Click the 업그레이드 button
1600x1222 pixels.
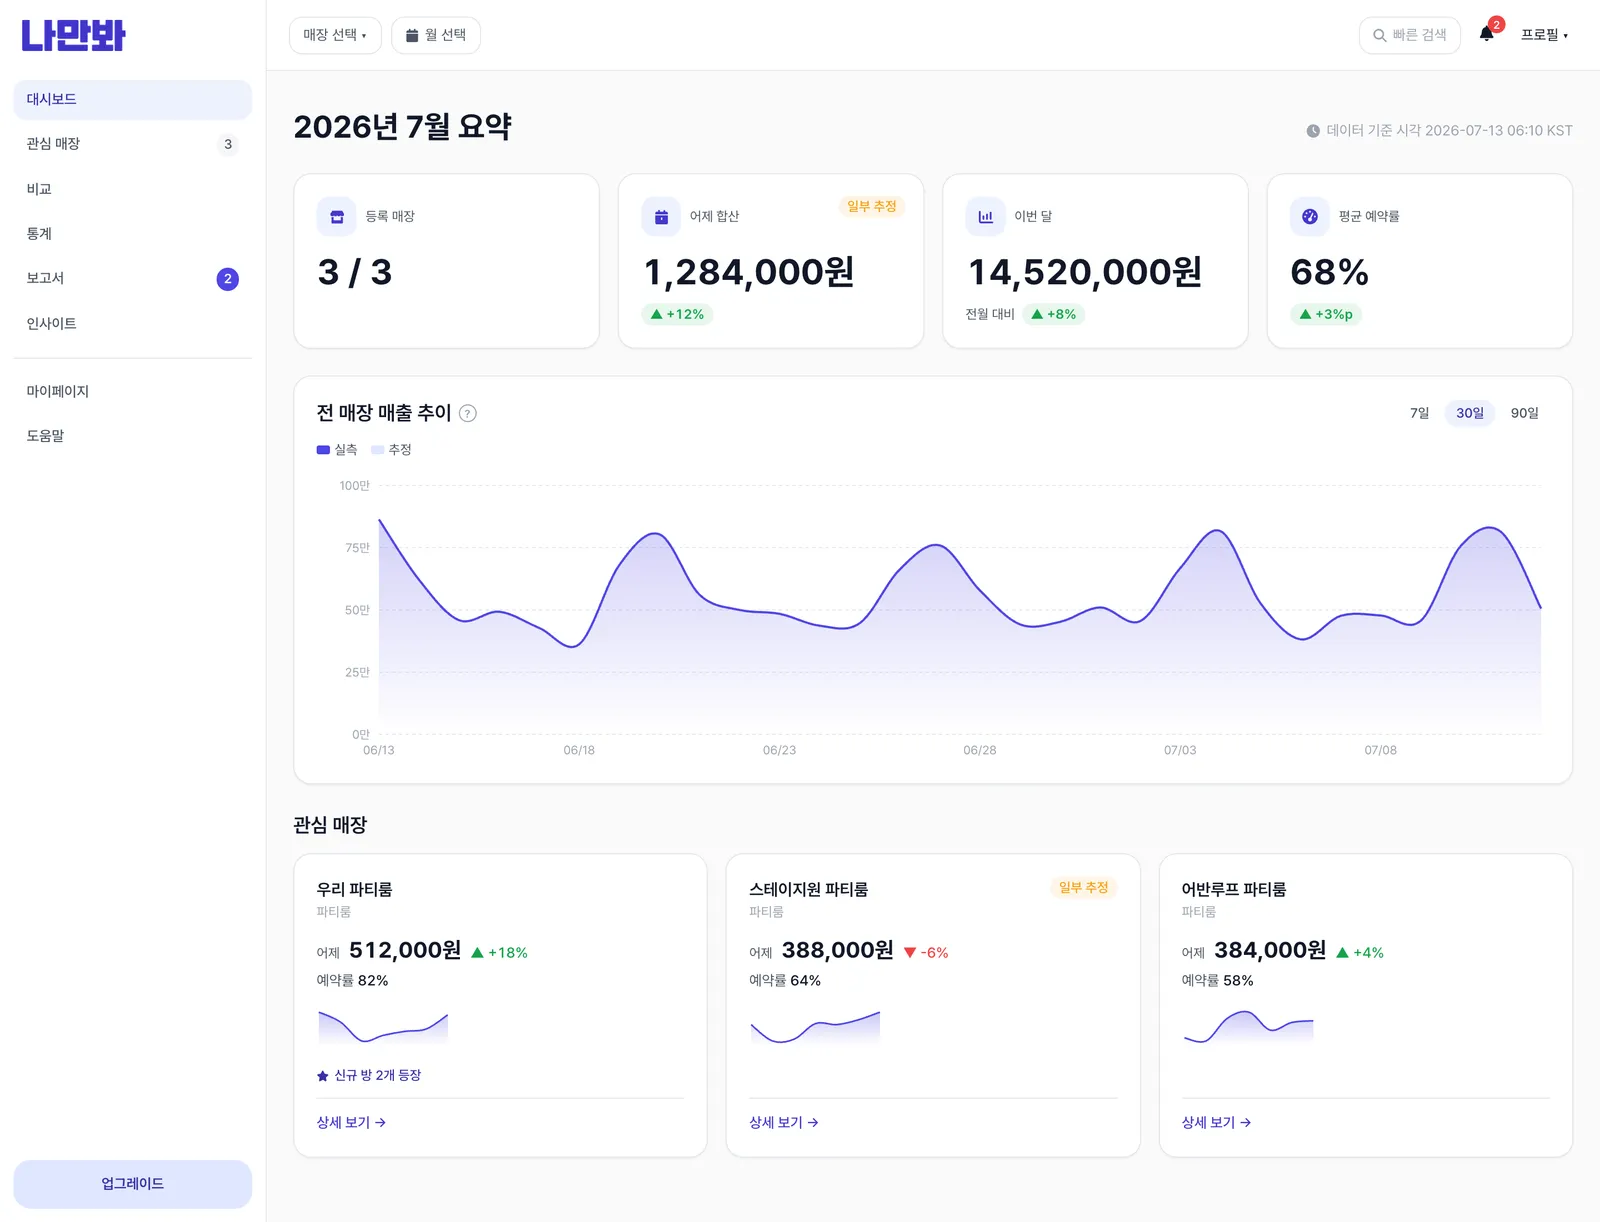pyautogui.click(x=132, y=1184)
